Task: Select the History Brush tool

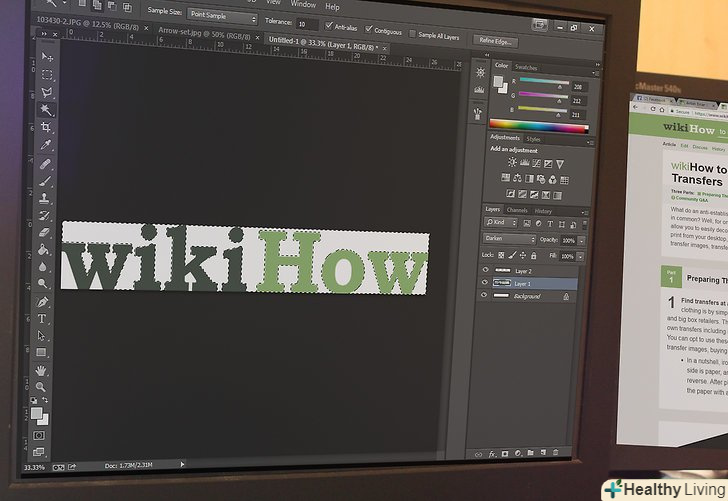Action: [44, 215]
